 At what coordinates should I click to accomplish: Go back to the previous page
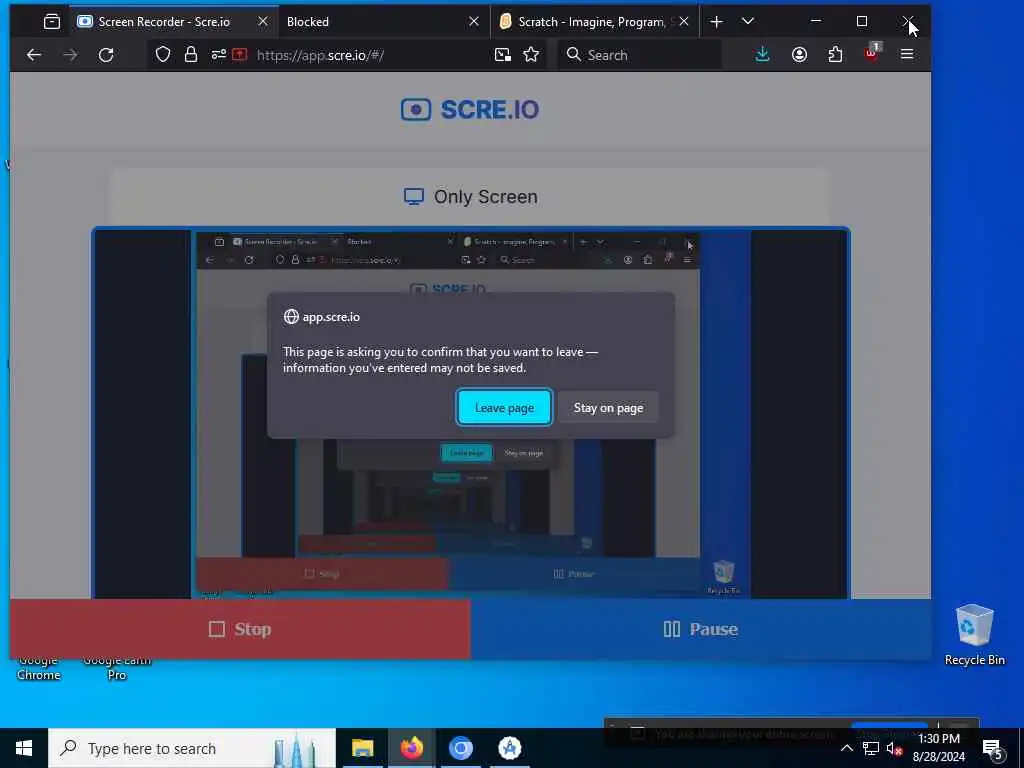tap(34, 55)
